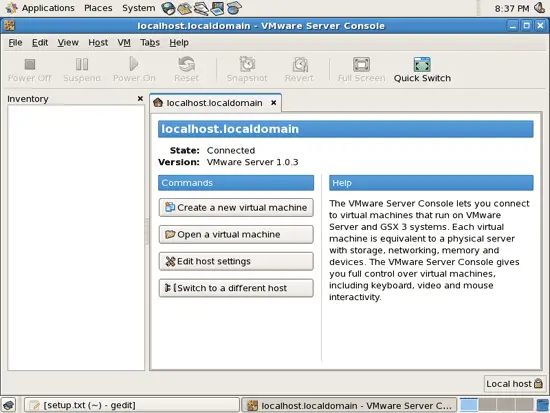Open the Places menu in the top panel
Screen dimensions: 550x413
coord(98,8)
